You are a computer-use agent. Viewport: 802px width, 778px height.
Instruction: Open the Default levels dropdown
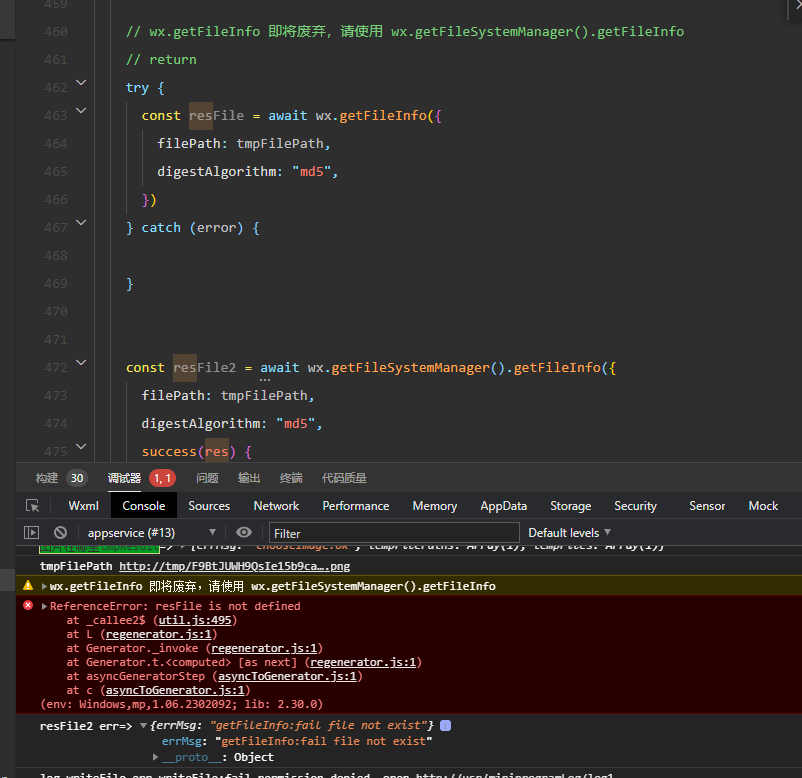(569, 532)
